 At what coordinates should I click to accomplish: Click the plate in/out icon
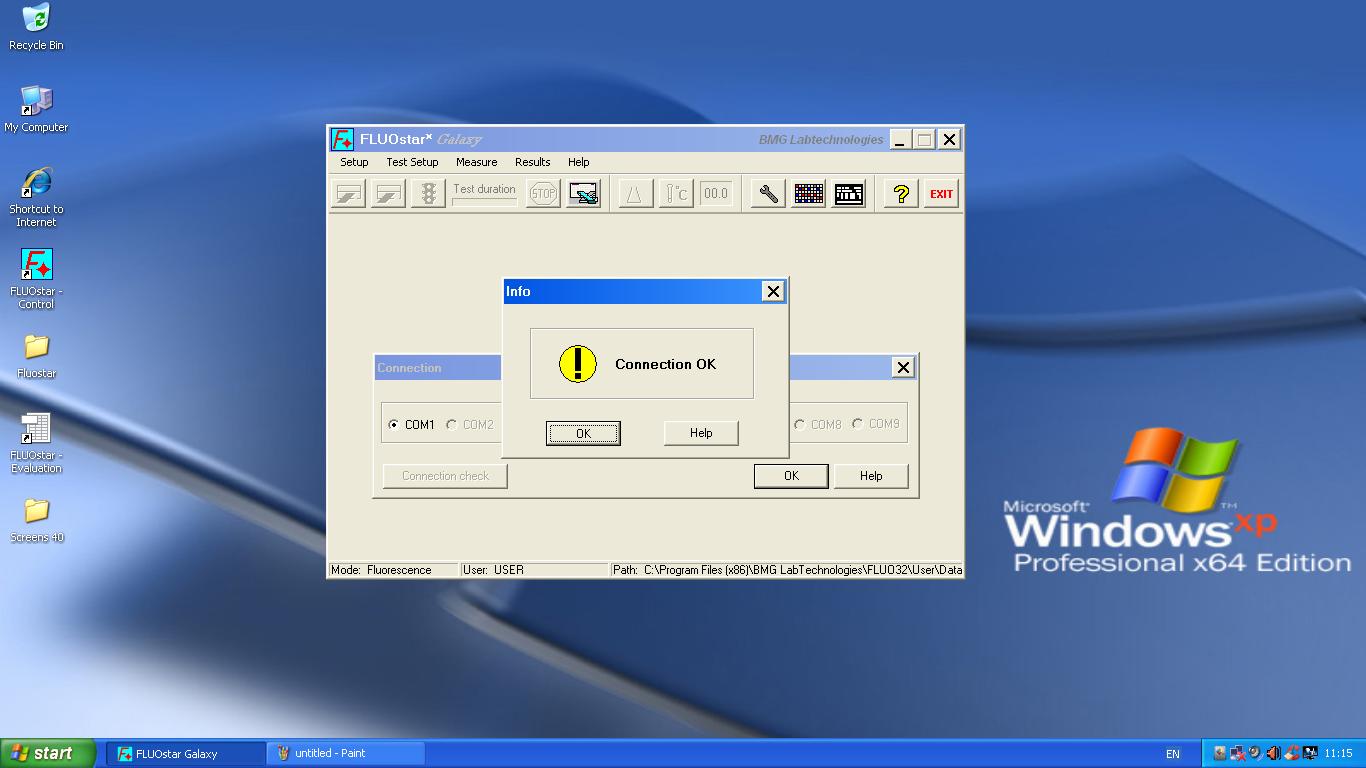(x=584, y=194)
